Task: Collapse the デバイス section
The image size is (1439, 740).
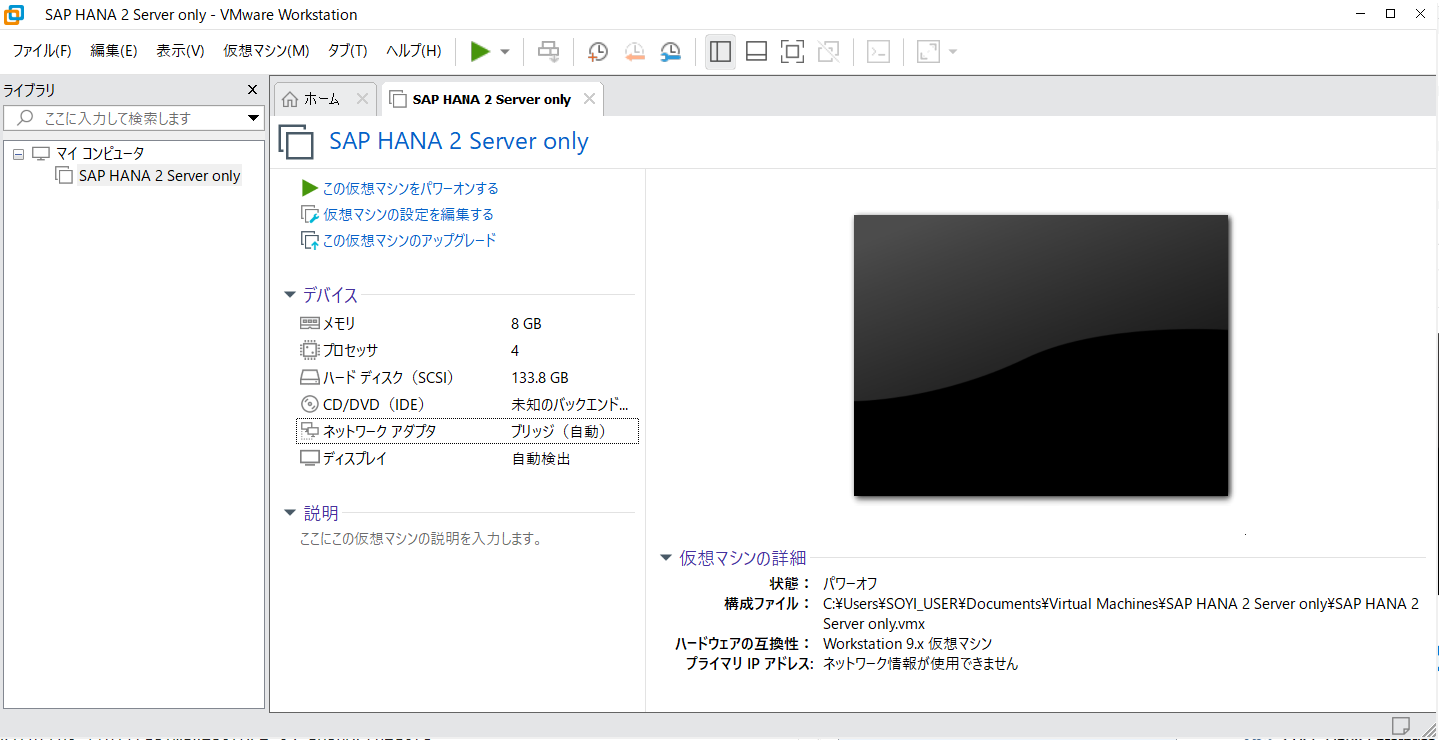Action: pos(290,295)
